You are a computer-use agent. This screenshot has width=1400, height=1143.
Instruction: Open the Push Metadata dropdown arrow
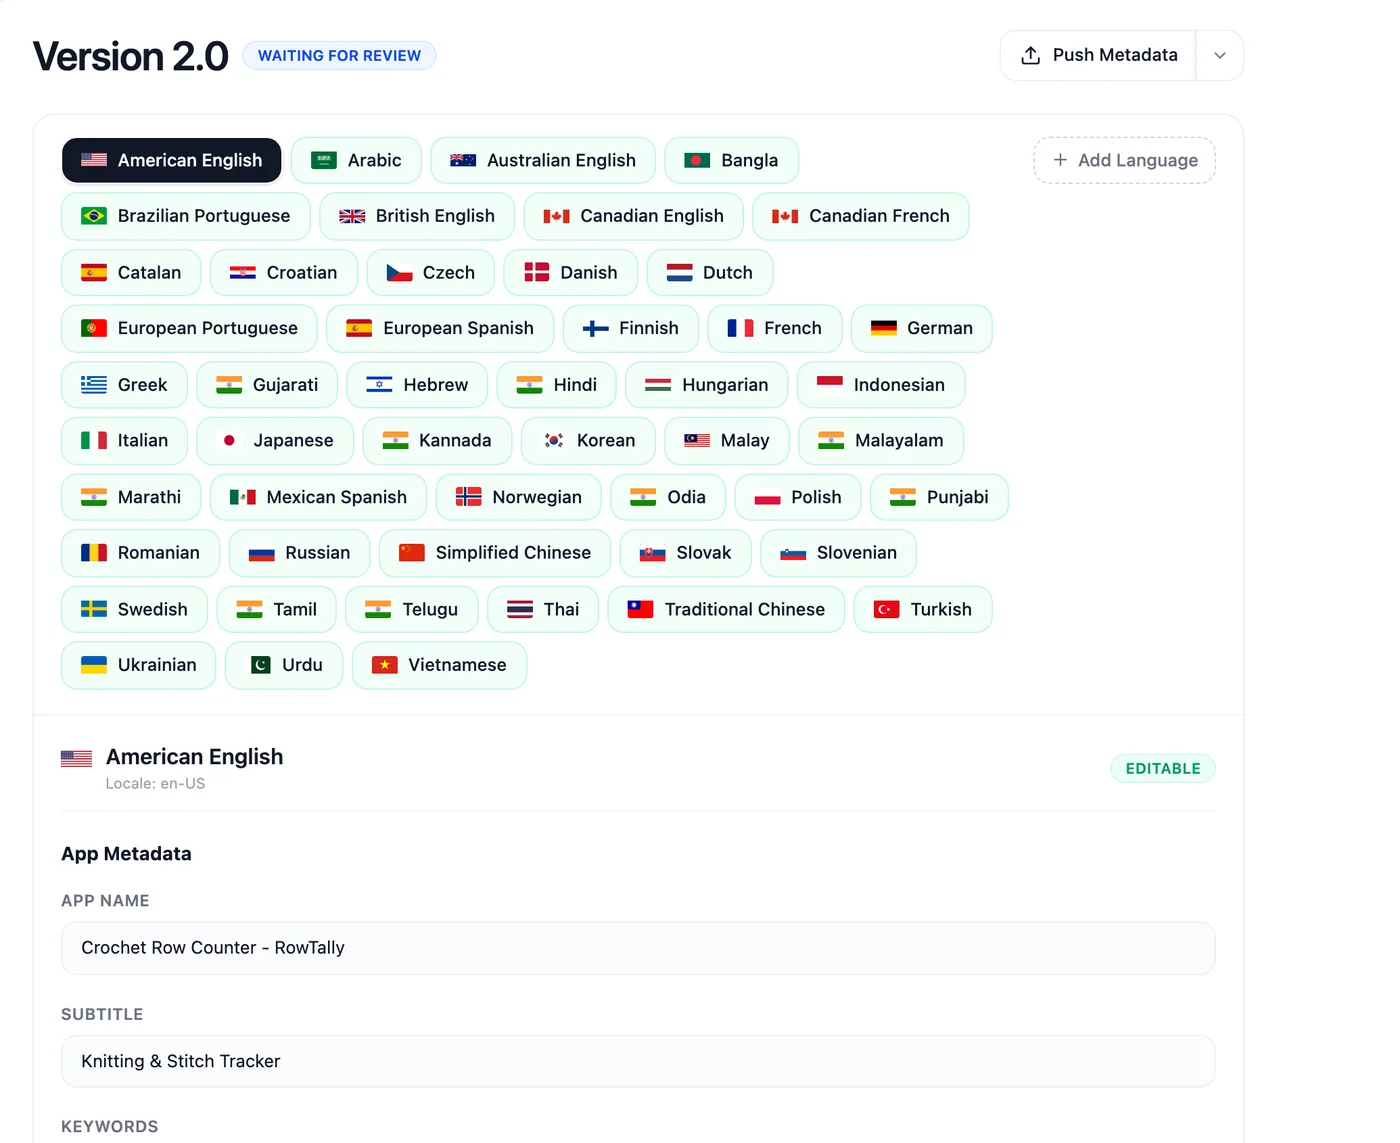coord(1220,56)
